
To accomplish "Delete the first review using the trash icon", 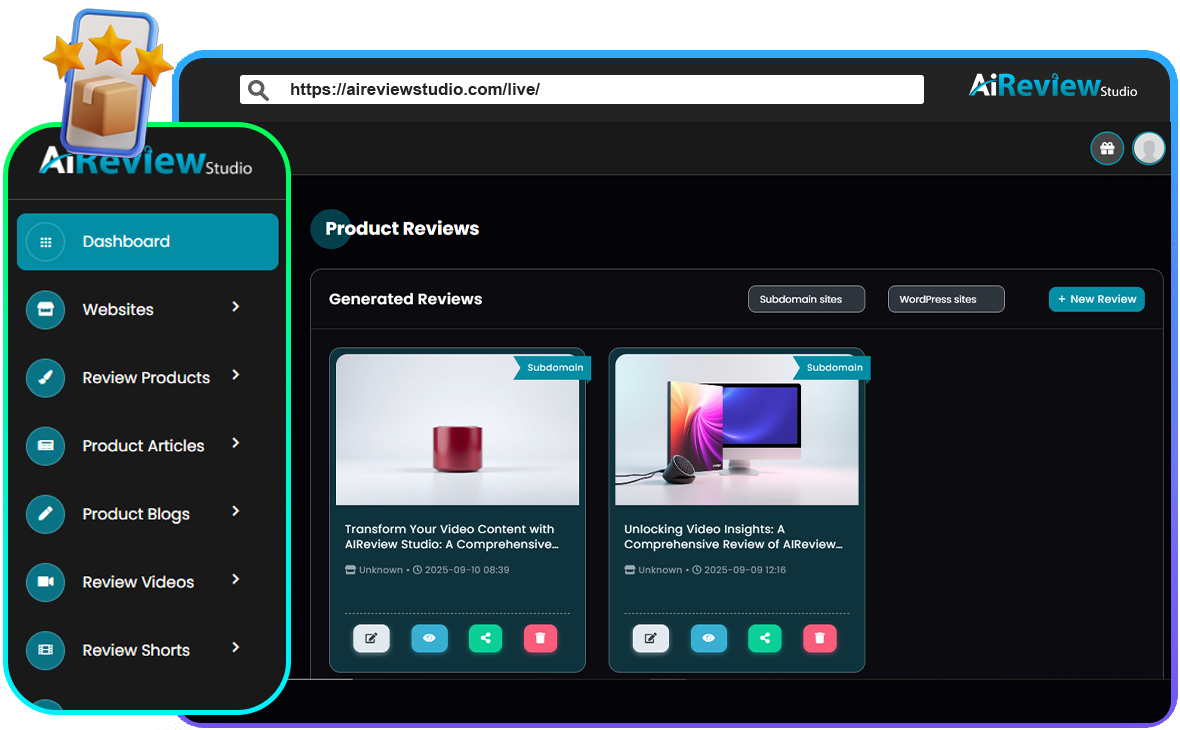I will (540, 638).
